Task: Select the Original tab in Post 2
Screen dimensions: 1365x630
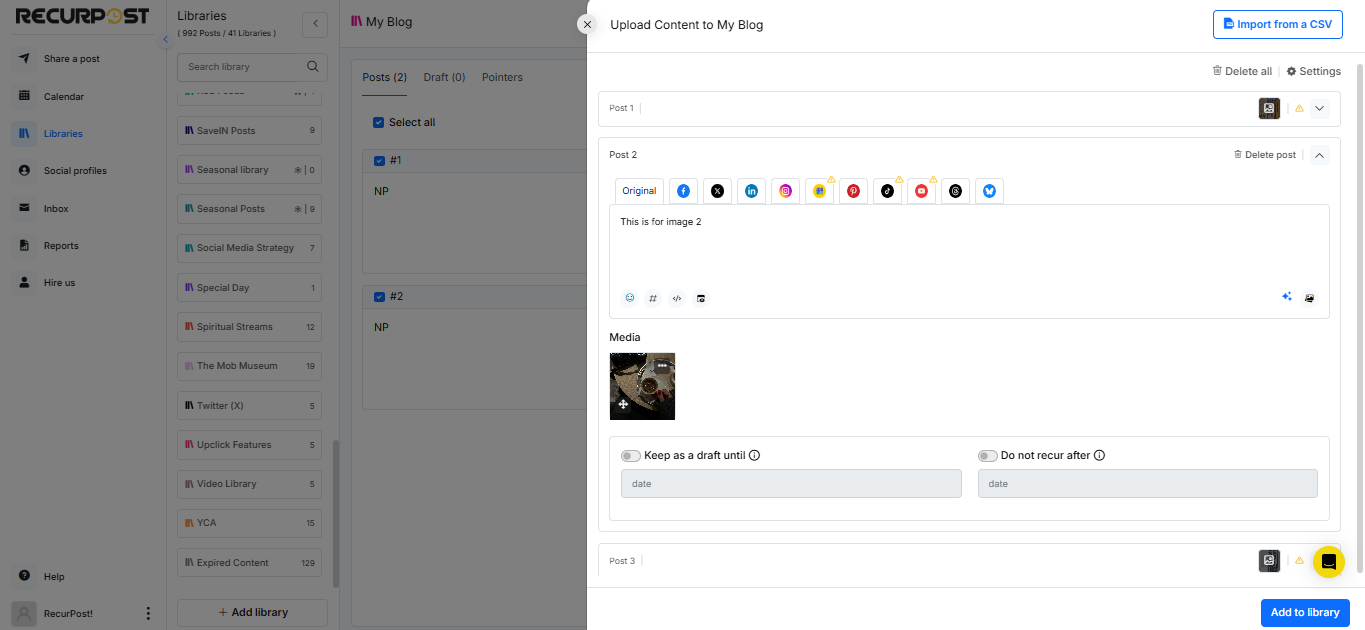Action: click(639, 191)
